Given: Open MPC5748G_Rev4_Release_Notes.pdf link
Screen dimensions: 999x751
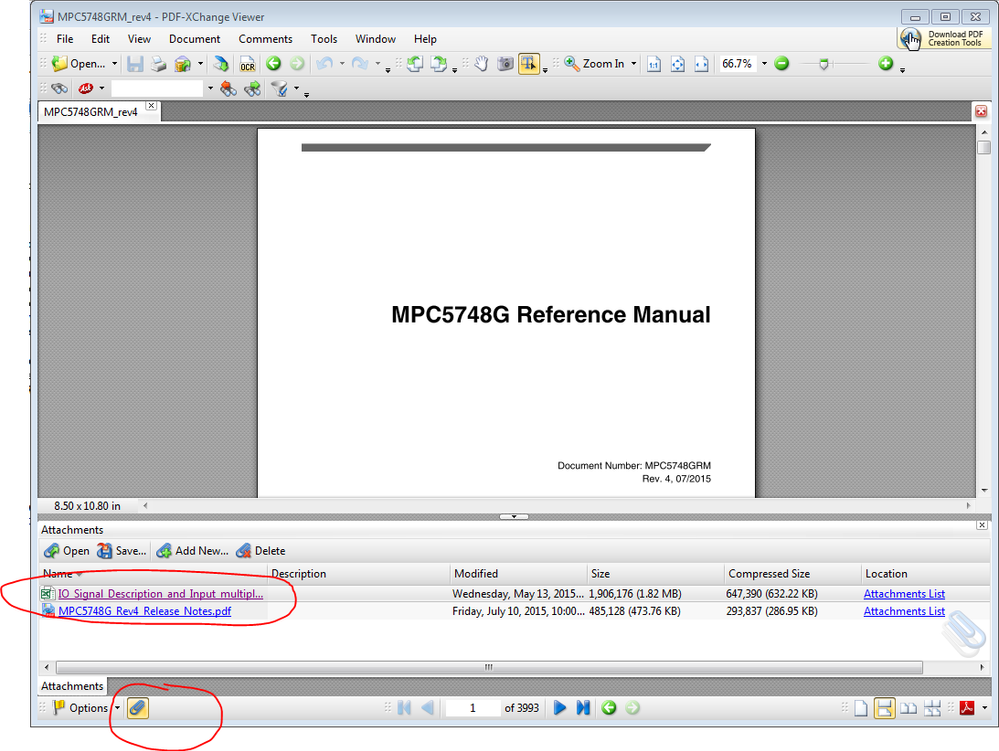Looking at the screenshot, I should [145, 611].
